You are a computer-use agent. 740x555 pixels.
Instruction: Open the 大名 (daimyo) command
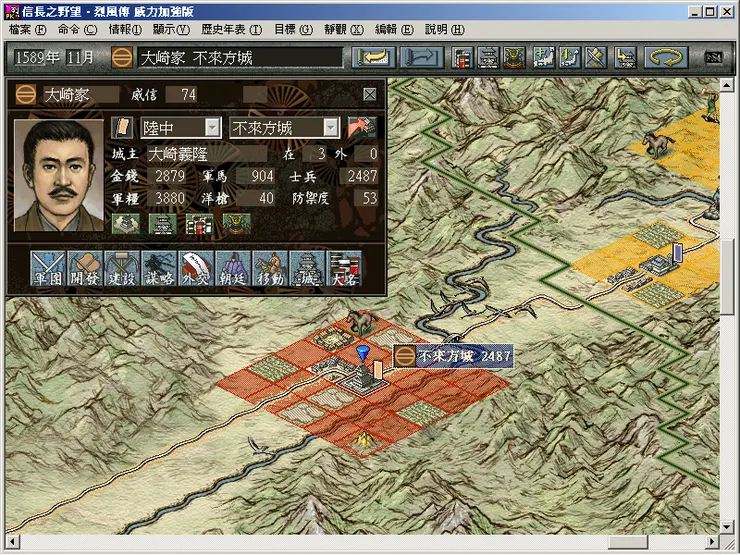[x=344, y=268]
